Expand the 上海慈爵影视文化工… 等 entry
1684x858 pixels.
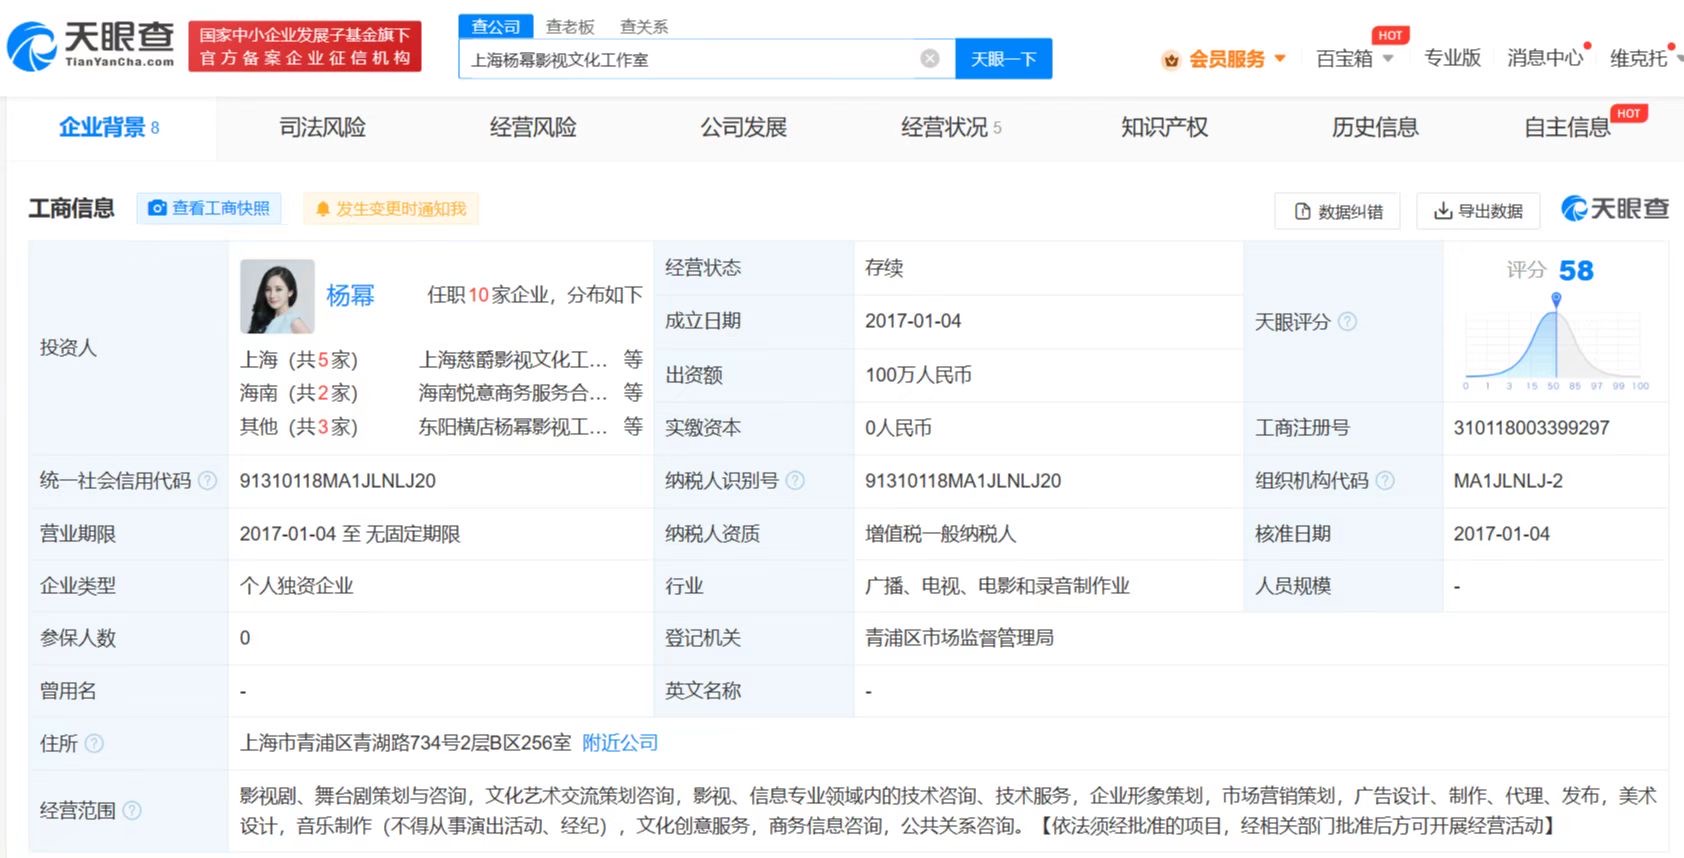530,360
